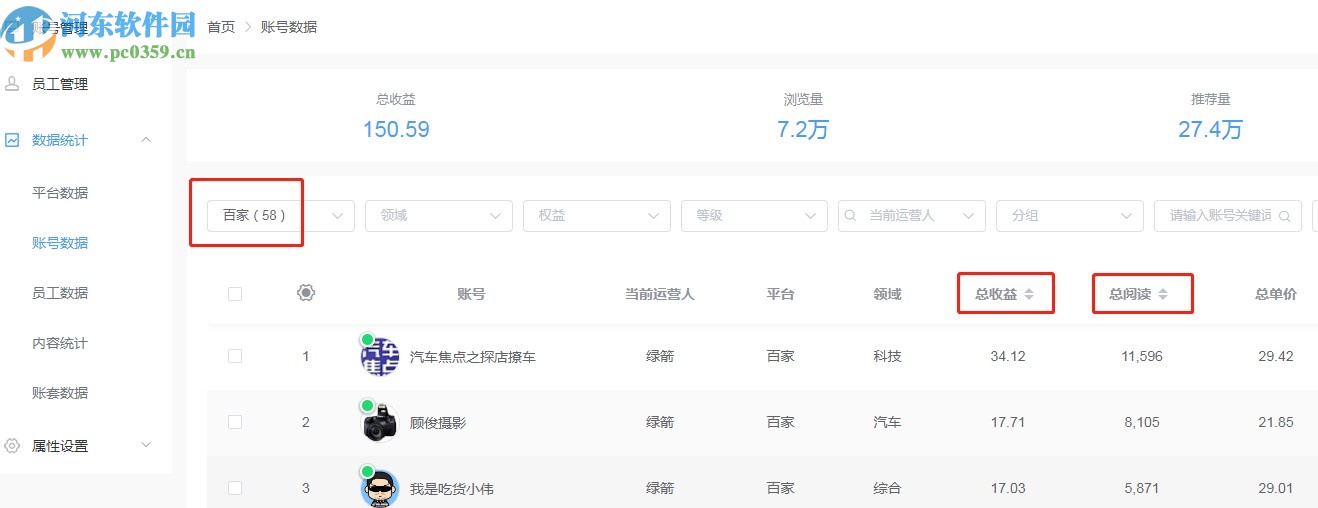Click the 顾俊摄影 camera avatar
This screenshot has height=508, width=1318.
[x=379, y=422]
